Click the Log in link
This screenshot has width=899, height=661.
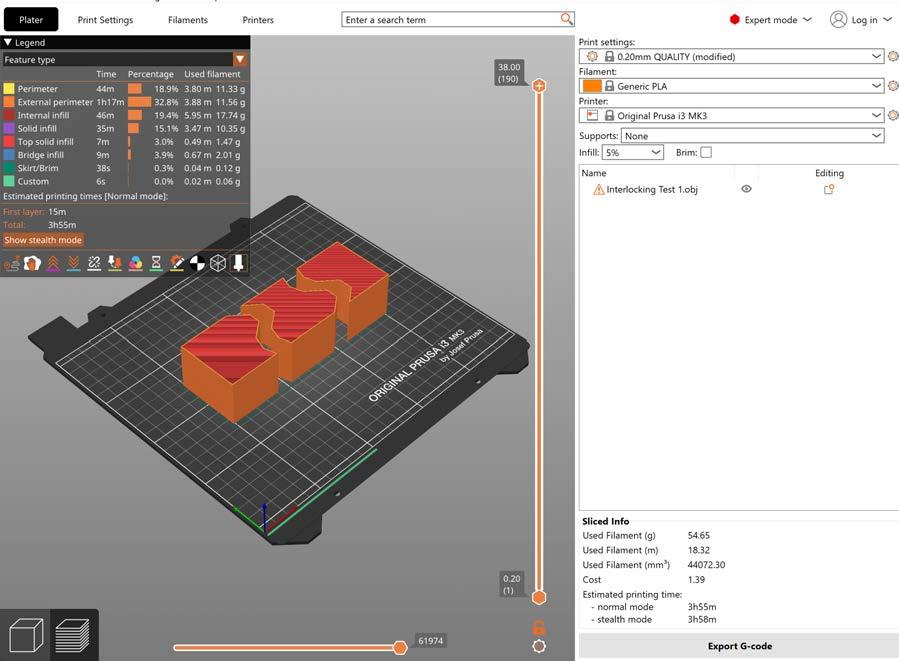864,19
